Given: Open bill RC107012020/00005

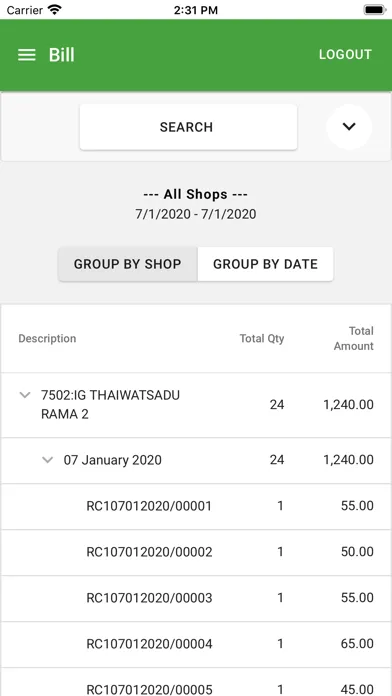Looking at the screenshot, I should click(x=196, y=683).
